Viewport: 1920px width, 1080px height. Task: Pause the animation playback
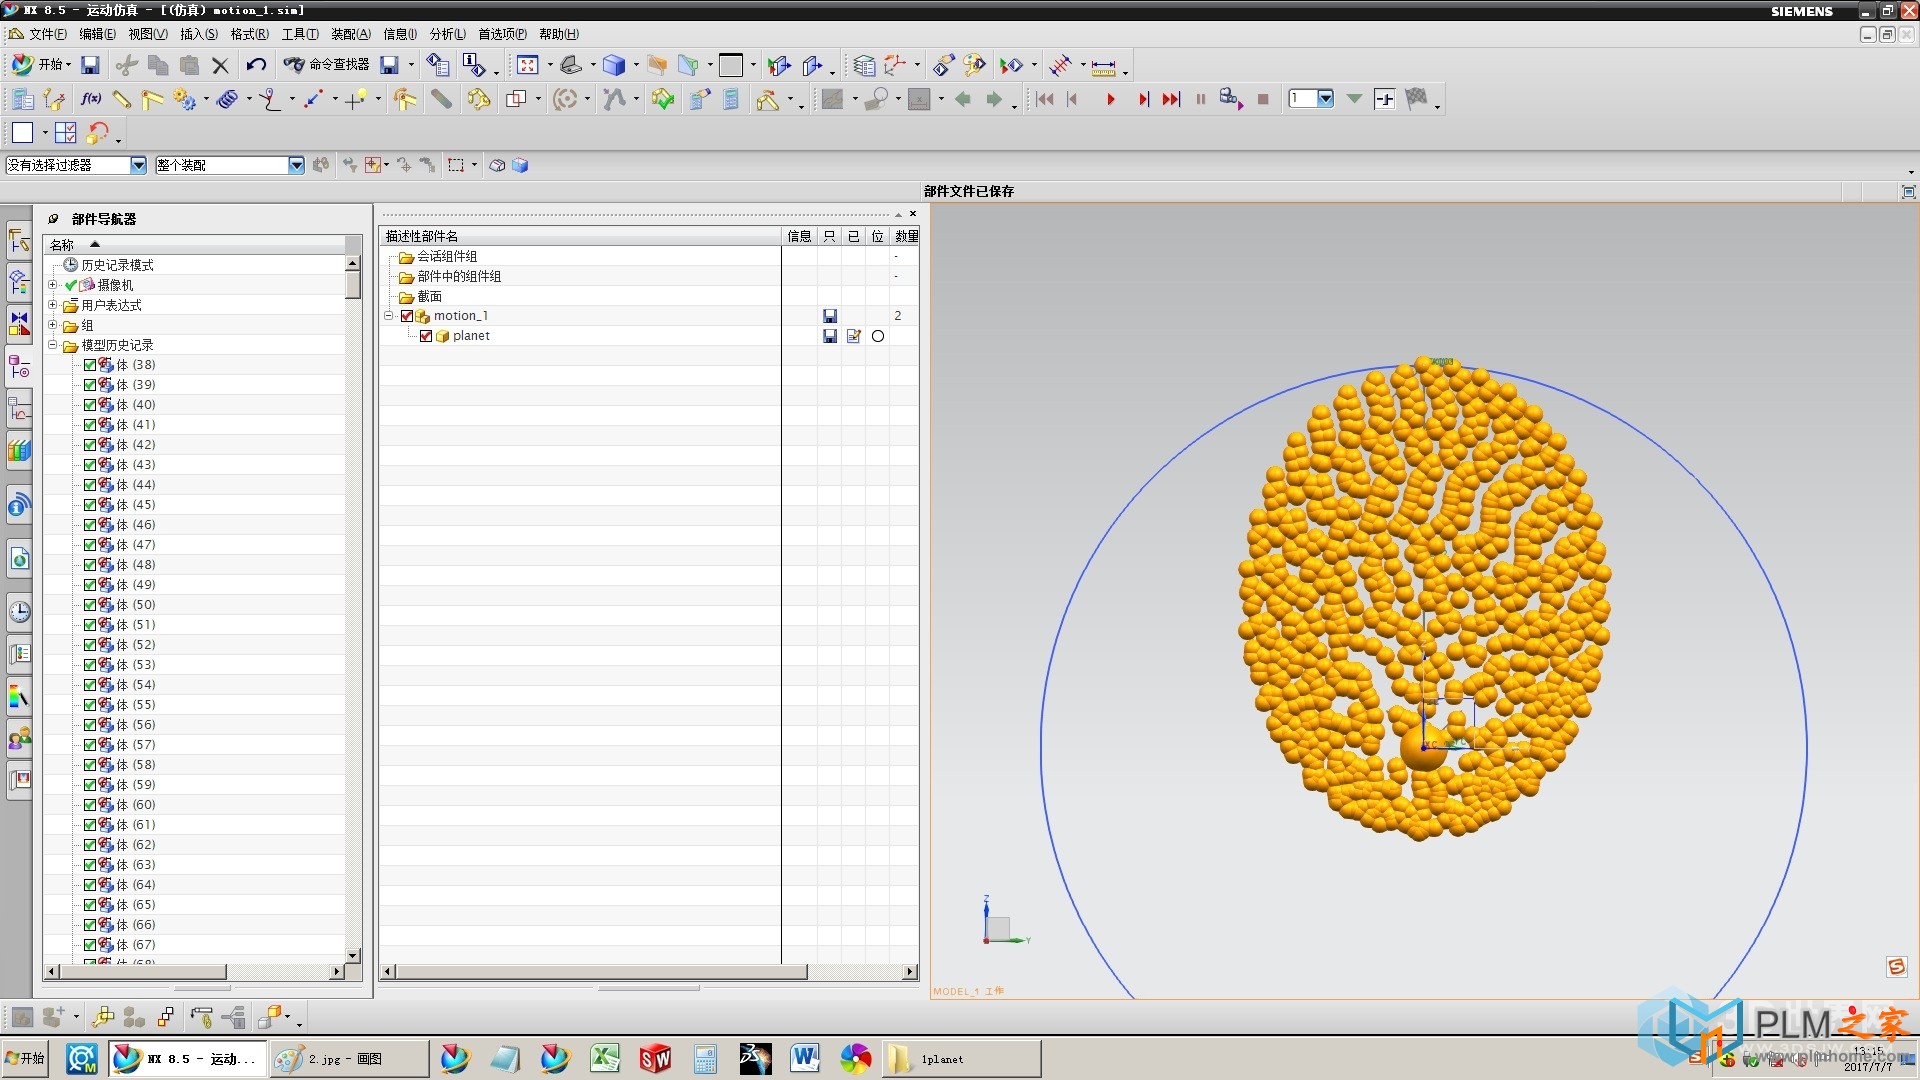pos(1200,99)
